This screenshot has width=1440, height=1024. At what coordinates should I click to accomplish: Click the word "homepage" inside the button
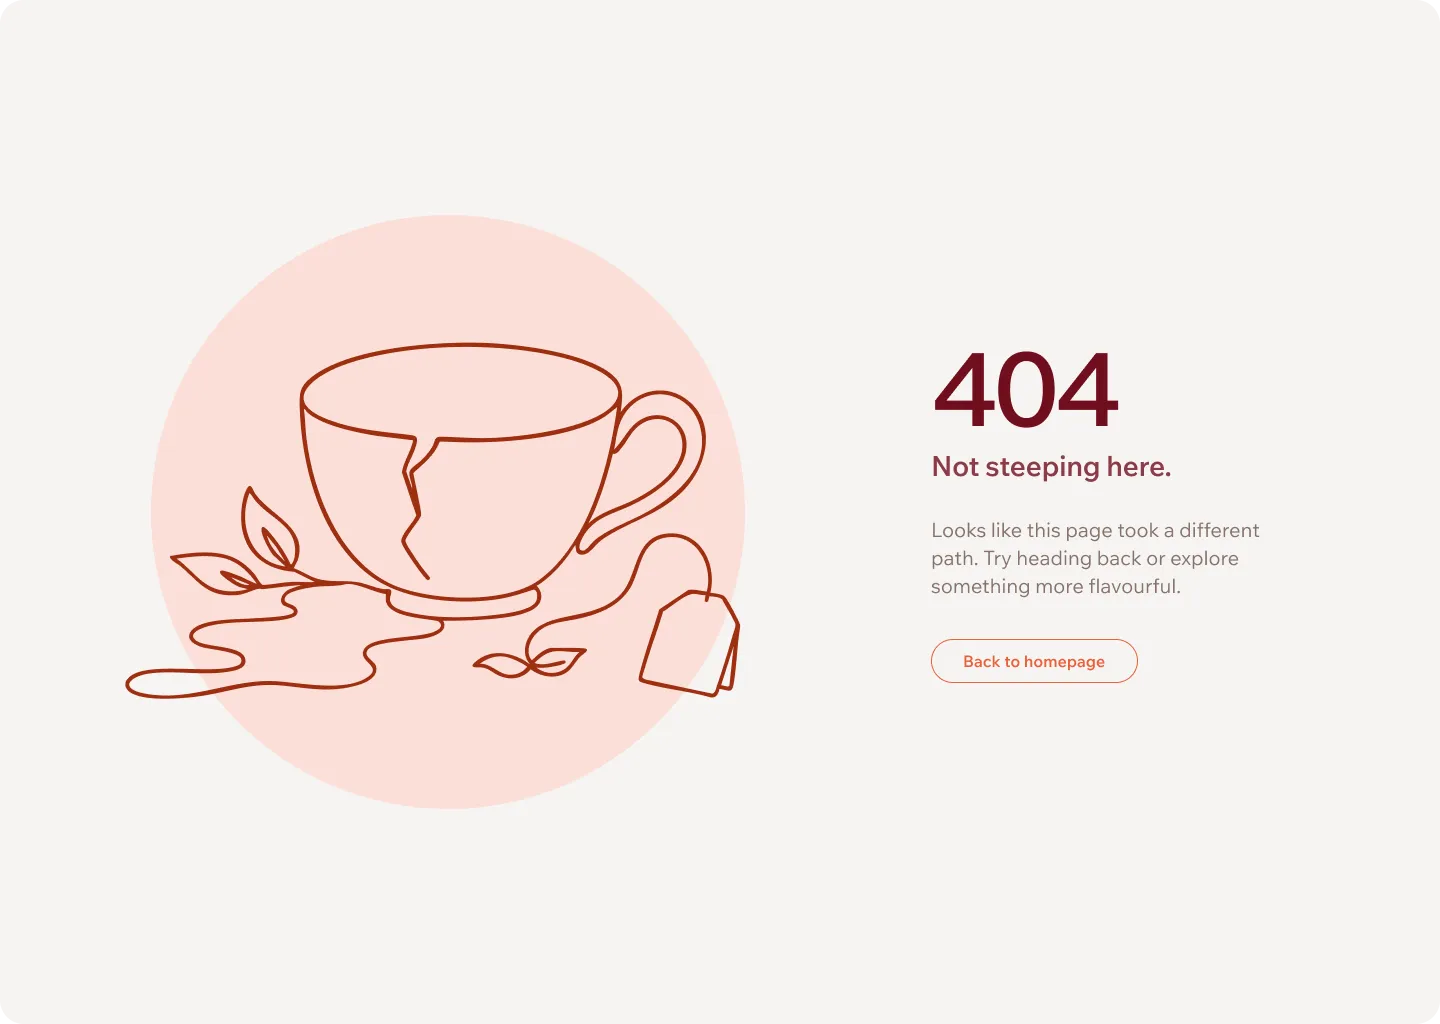click(1064, 662)
